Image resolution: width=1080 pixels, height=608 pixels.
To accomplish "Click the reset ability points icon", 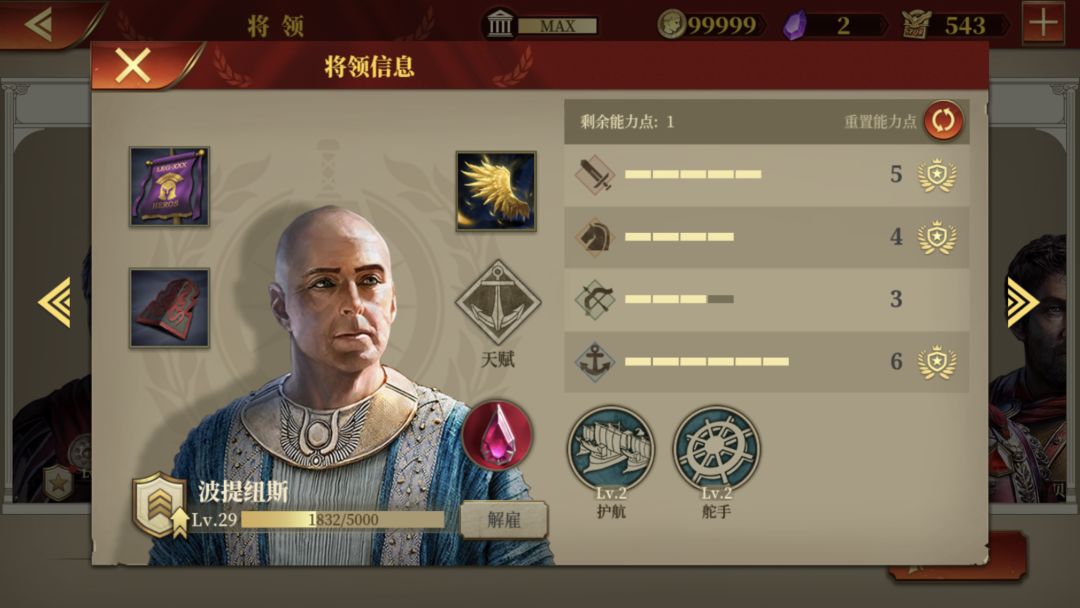I will [x=943, y=120].
